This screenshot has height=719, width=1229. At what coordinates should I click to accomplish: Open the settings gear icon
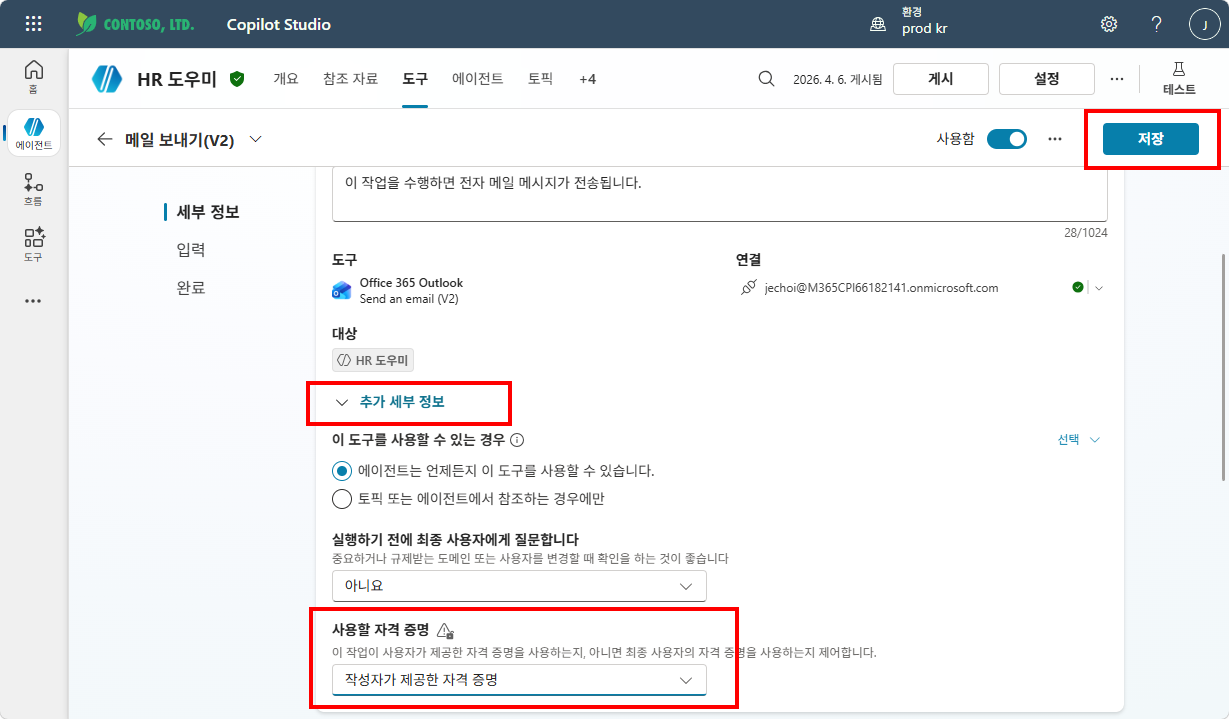point(1109,24)
